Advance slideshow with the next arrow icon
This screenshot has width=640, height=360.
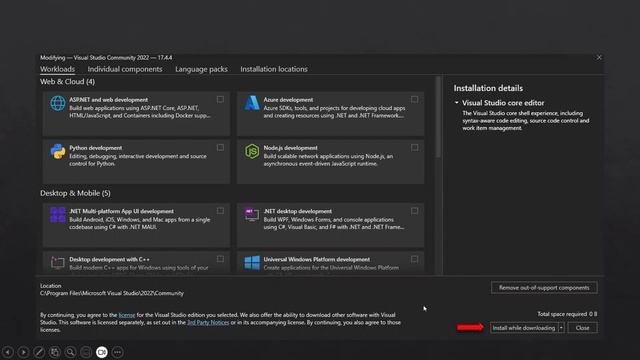click(x=23, y=352)
